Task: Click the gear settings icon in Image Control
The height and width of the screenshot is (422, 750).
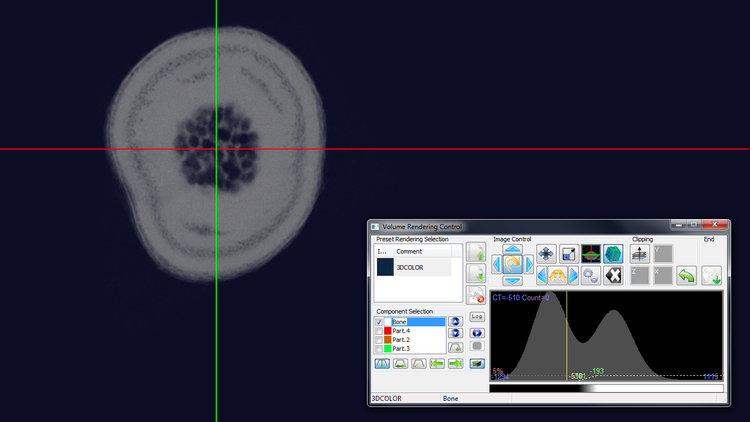Action: [x=591, y=276]
